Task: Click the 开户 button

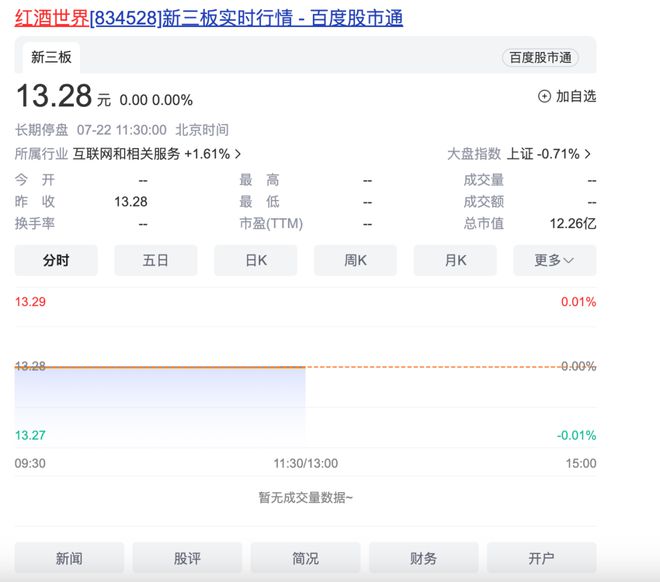Action: tap(542, 558)
